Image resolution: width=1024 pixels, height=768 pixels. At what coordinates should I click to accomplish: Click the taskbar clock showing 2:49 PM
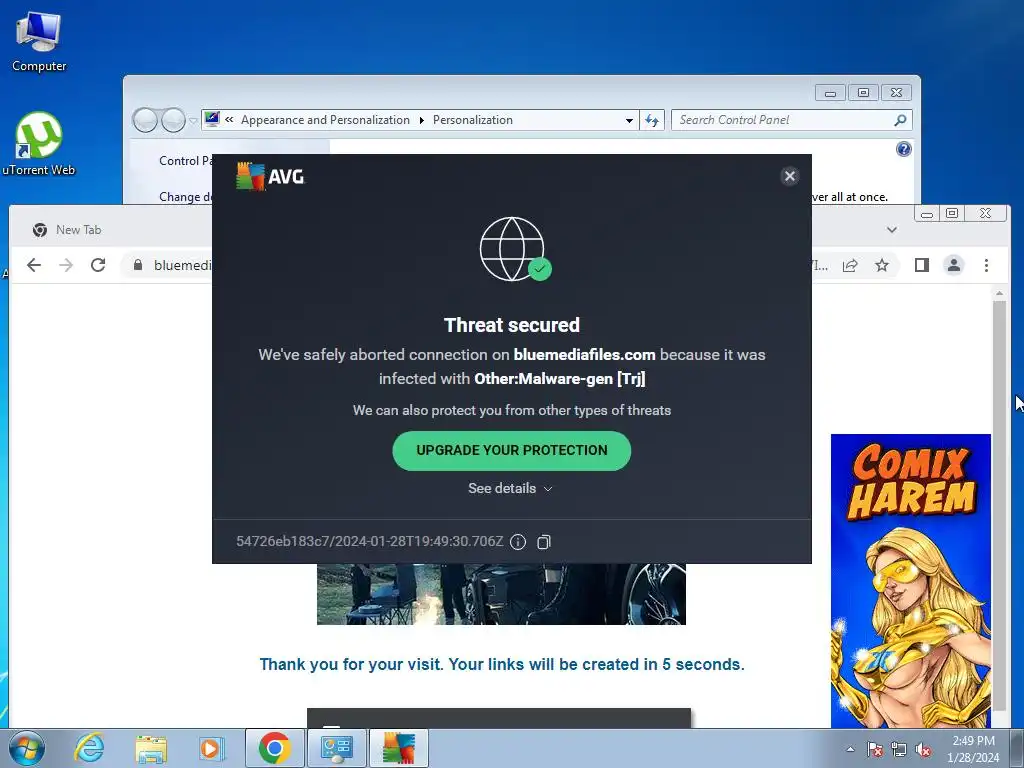click(x=973, y=749)
